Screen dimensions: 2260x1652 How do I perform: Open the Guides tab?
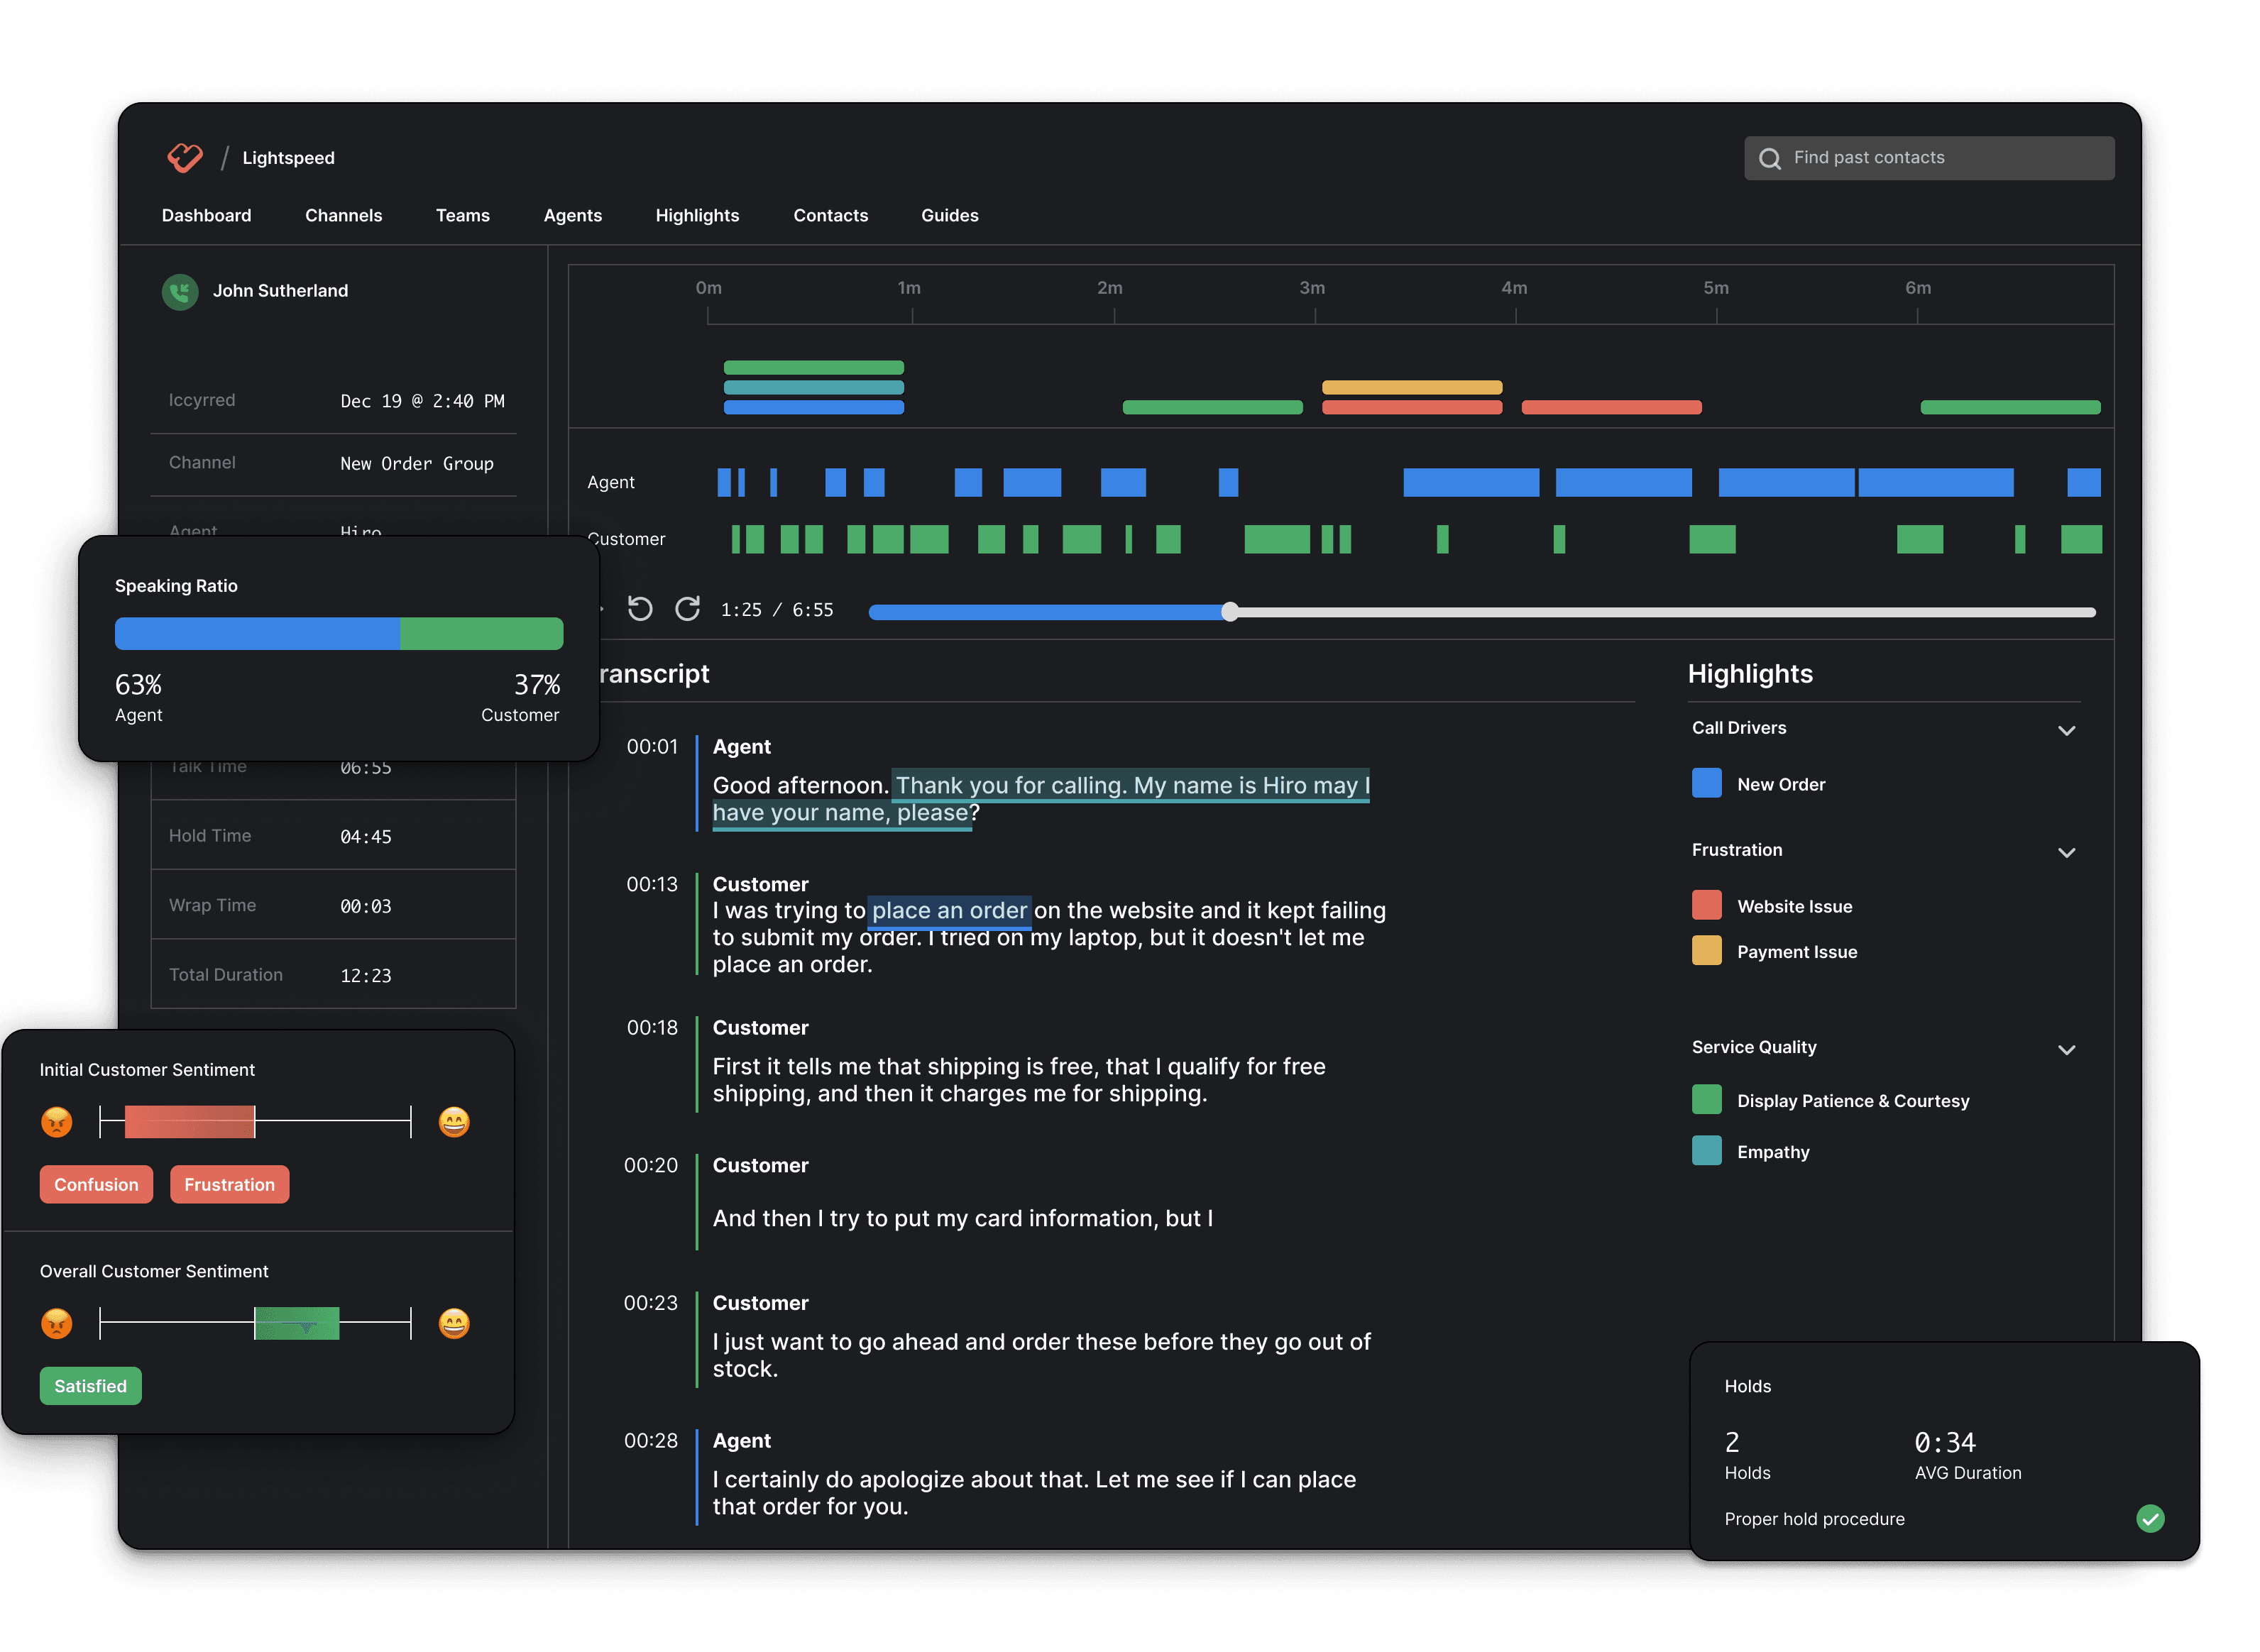click(949, 215)
